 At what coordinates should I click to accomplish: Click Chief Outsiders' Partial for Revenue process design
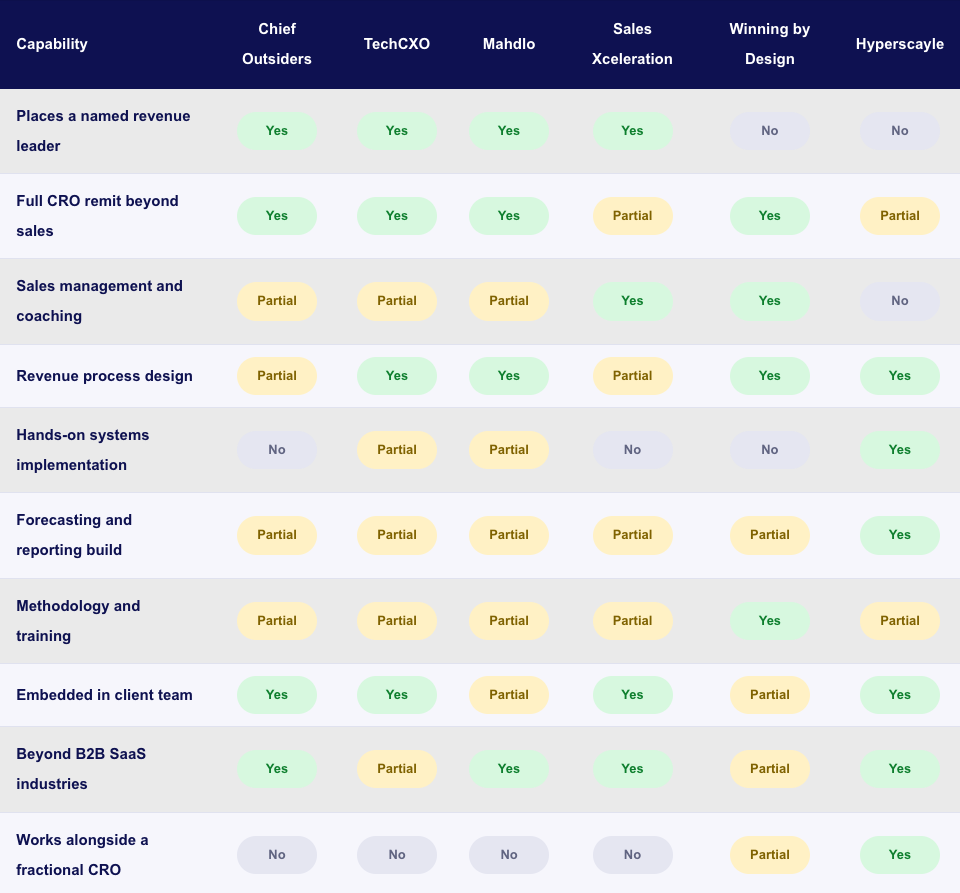click(277, 376)
